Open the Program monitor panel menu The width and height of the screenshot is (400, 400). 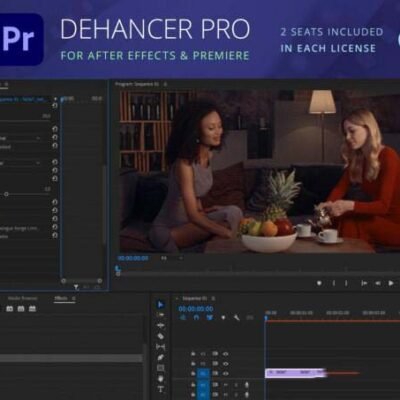coord(165,84)
